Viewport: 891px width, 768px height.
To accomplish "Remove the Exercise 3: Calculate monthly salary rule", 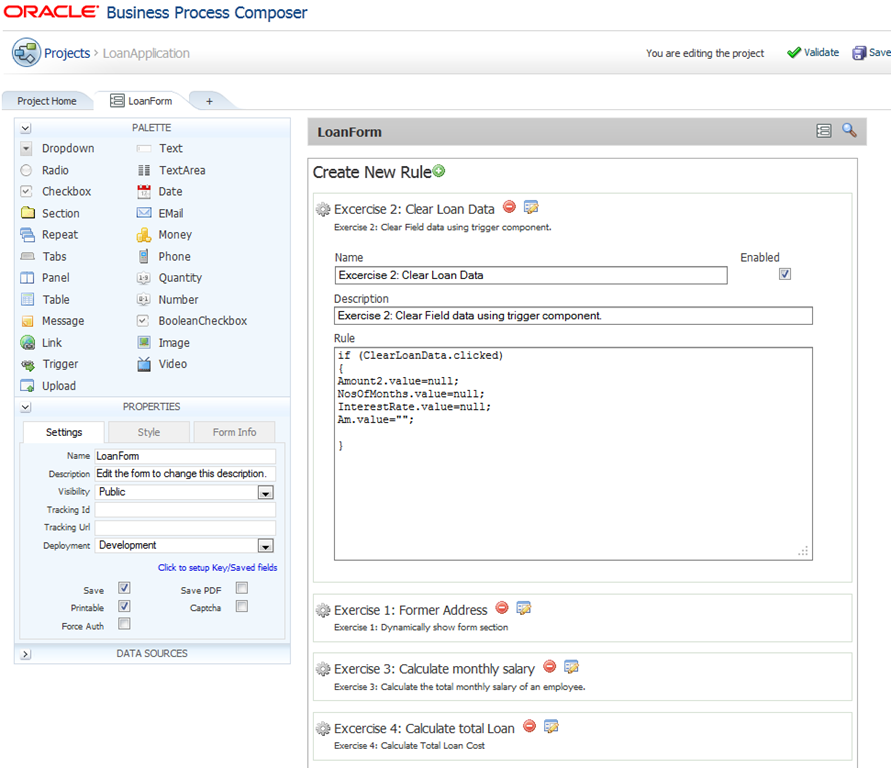I will (x=549, y=667).
